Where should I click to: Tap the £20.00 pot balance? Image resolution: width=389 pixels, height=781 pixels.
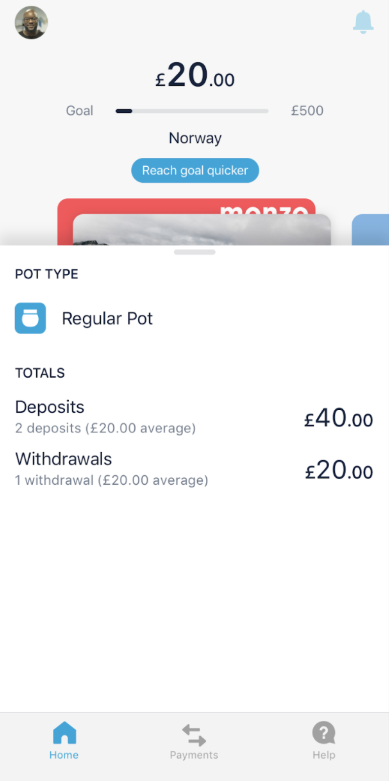point(195,77)
